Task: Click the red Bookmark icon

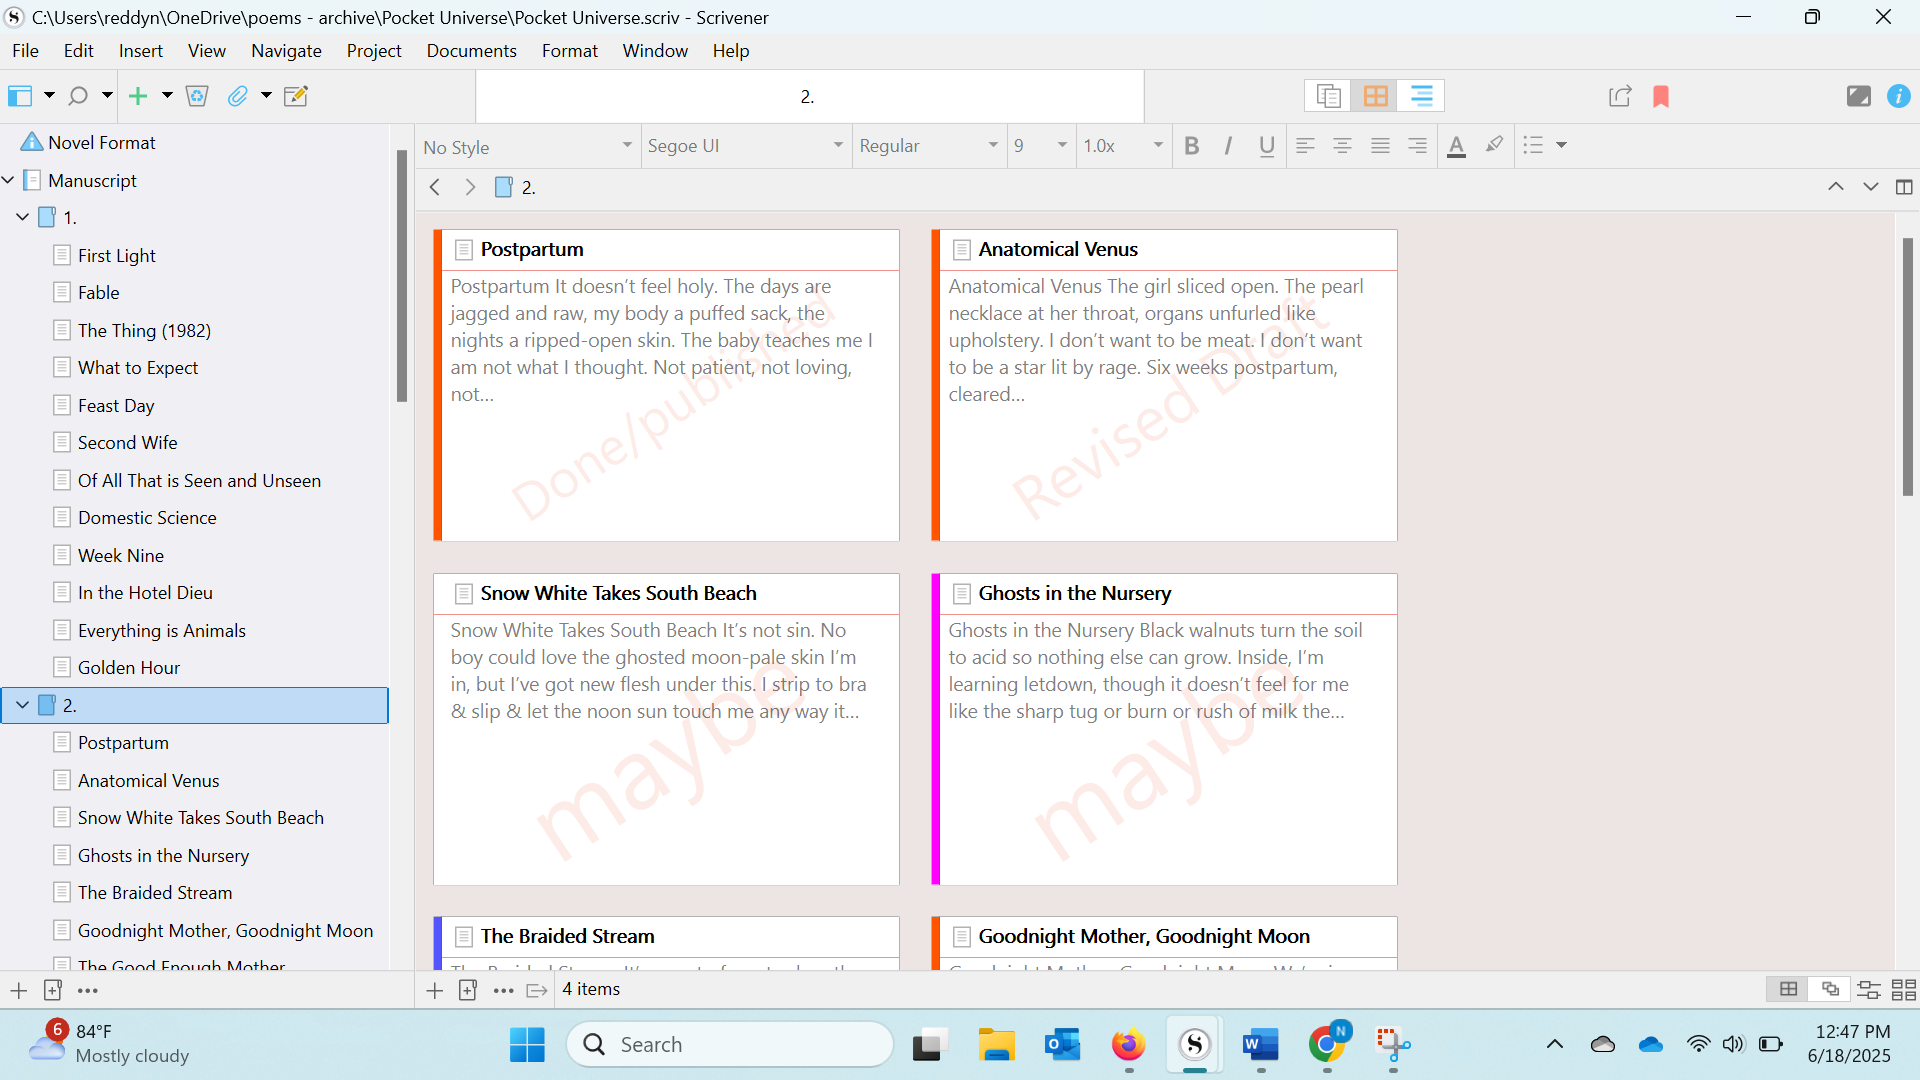Action: (x=1661, y=96)
